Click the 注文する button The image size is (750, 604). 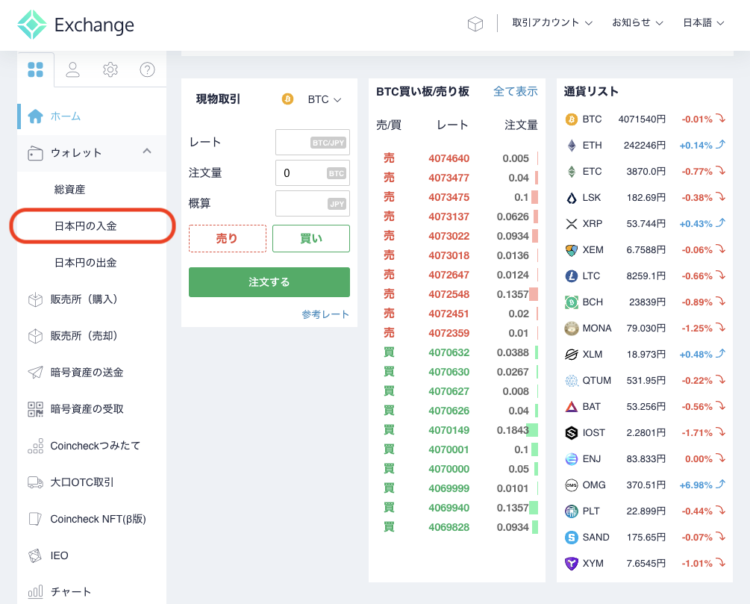(x=269, y=282)
